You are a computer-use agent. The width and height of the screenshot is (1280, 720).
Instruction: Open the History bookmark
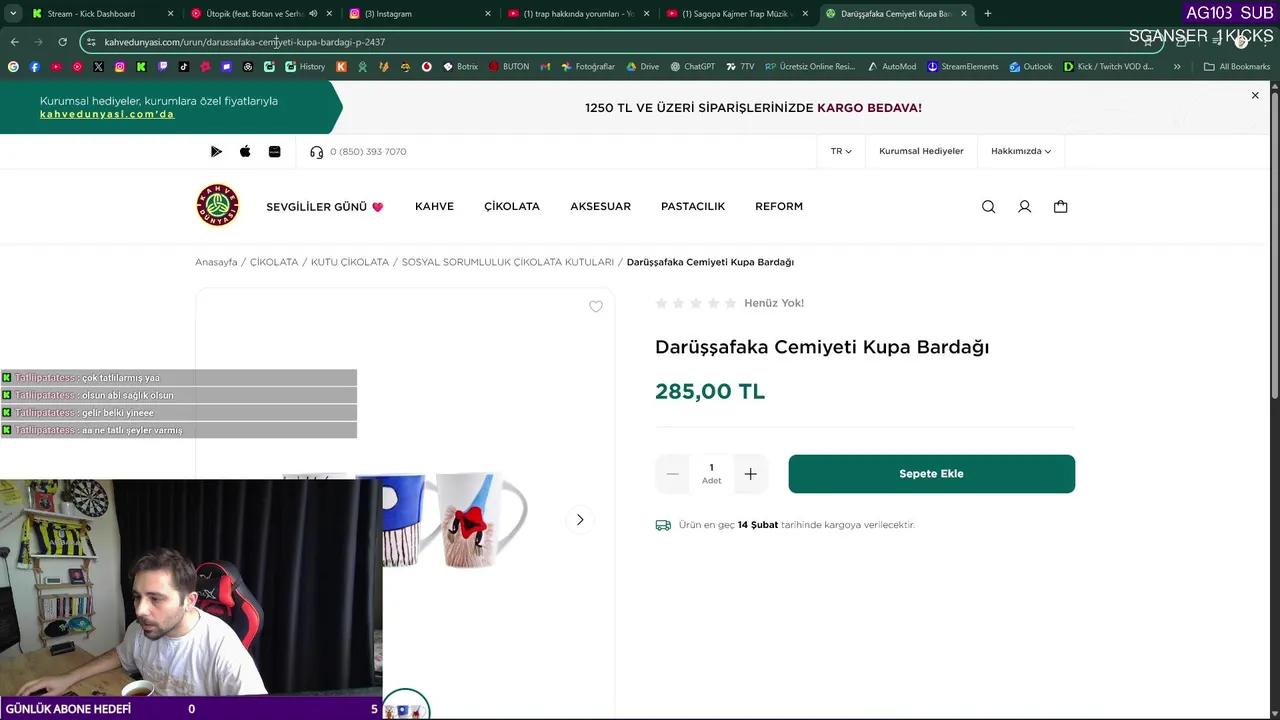(x=305, y=67)
